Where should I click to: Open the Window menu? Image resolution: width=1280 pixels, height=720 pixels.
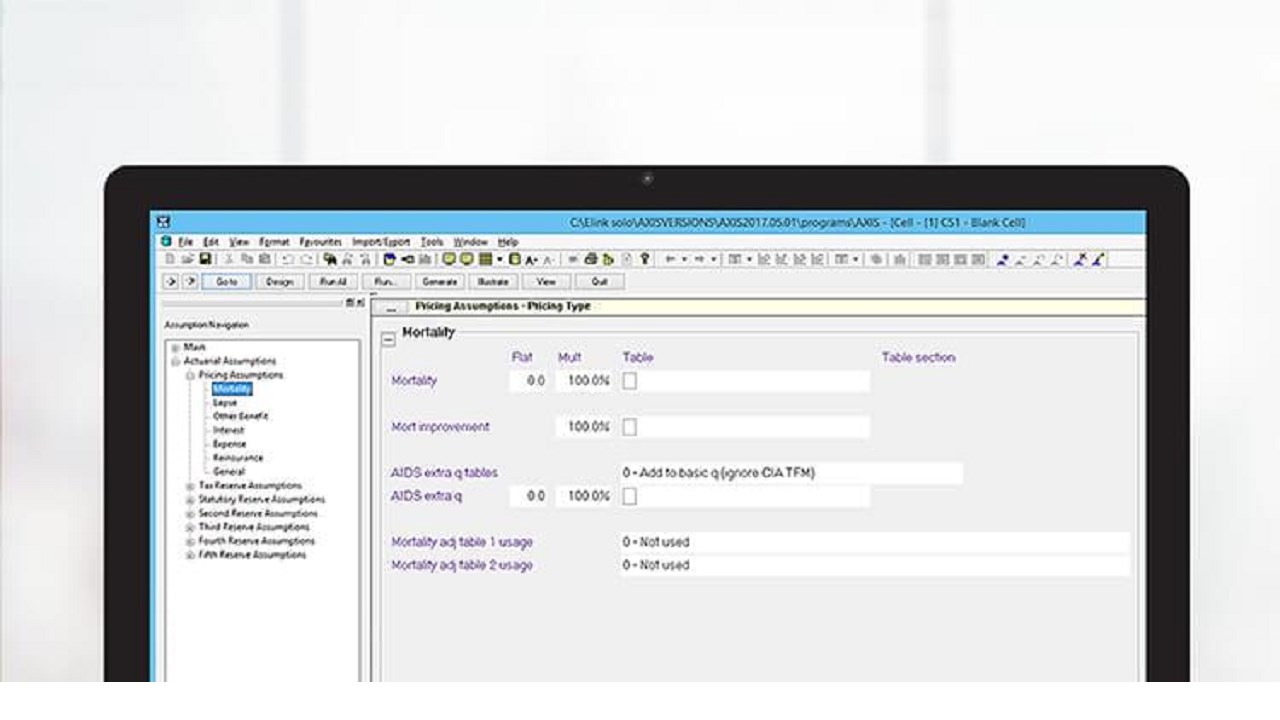(x=471, y=242)
